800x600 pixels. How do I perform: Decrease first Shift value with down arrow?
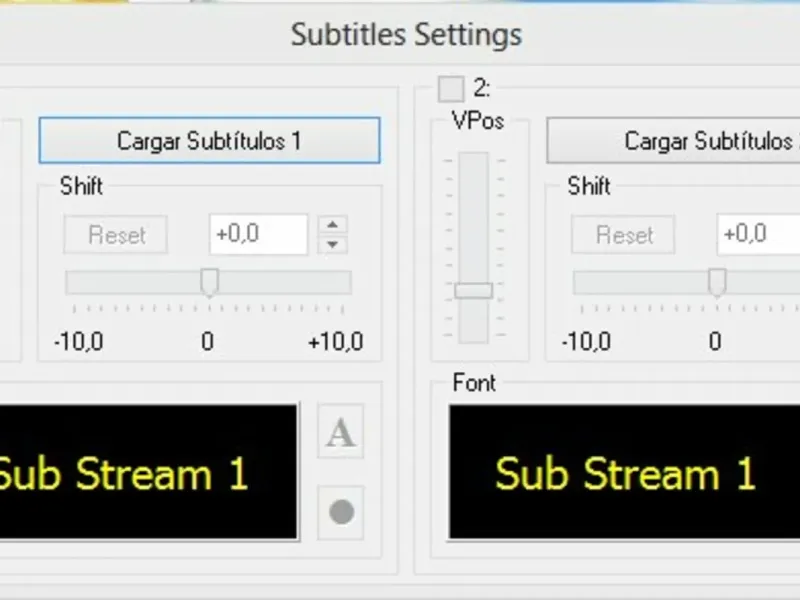(333, 244)
